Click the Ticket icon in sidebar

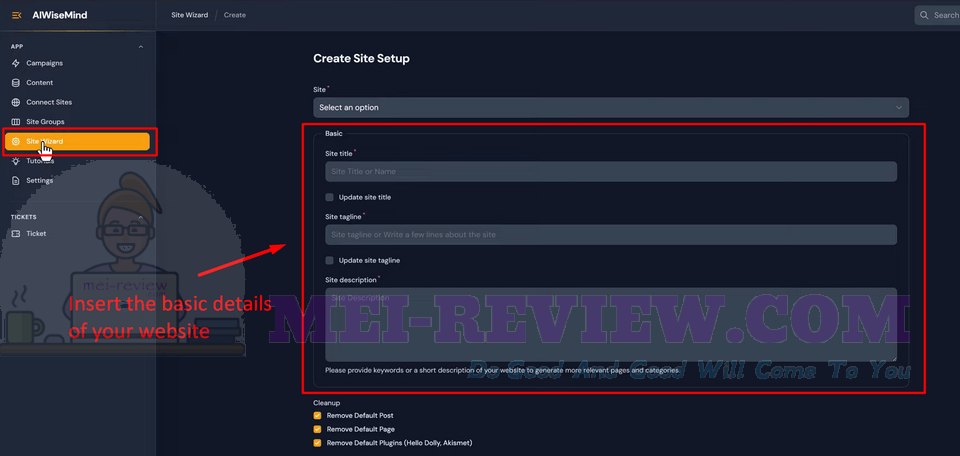(16, 233)
